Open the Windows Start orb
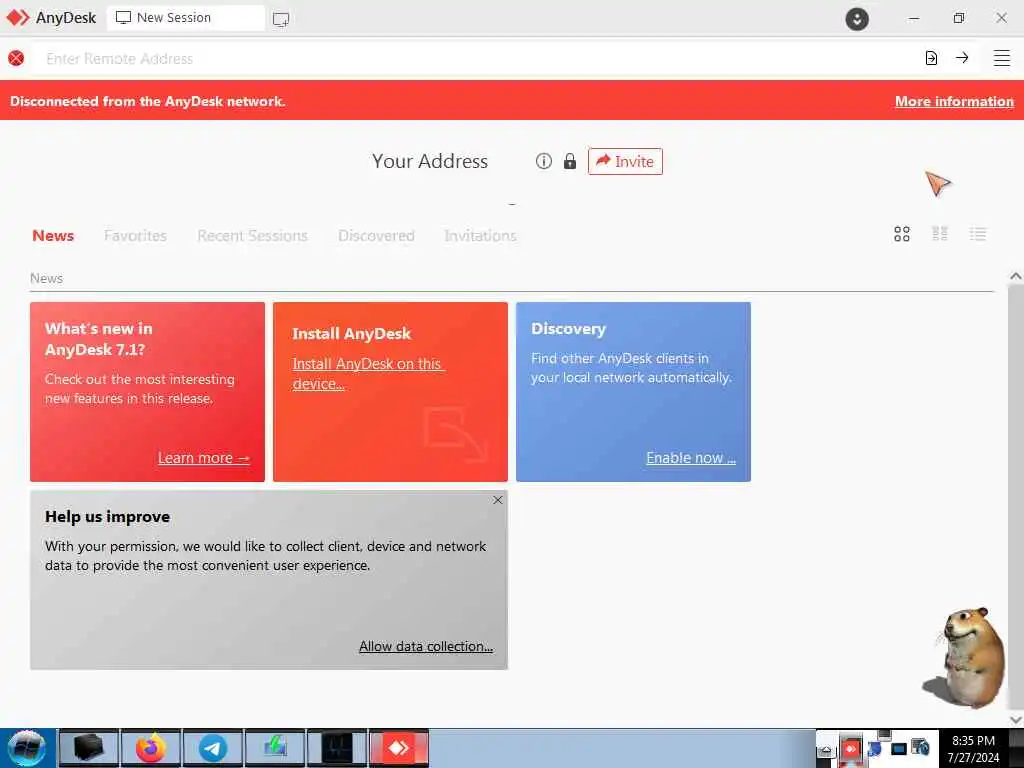 (x=26, y=748)
